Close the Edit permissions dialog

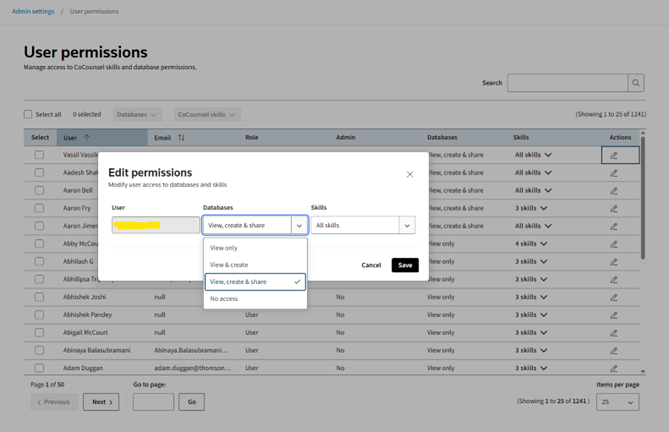pos(409,174)
